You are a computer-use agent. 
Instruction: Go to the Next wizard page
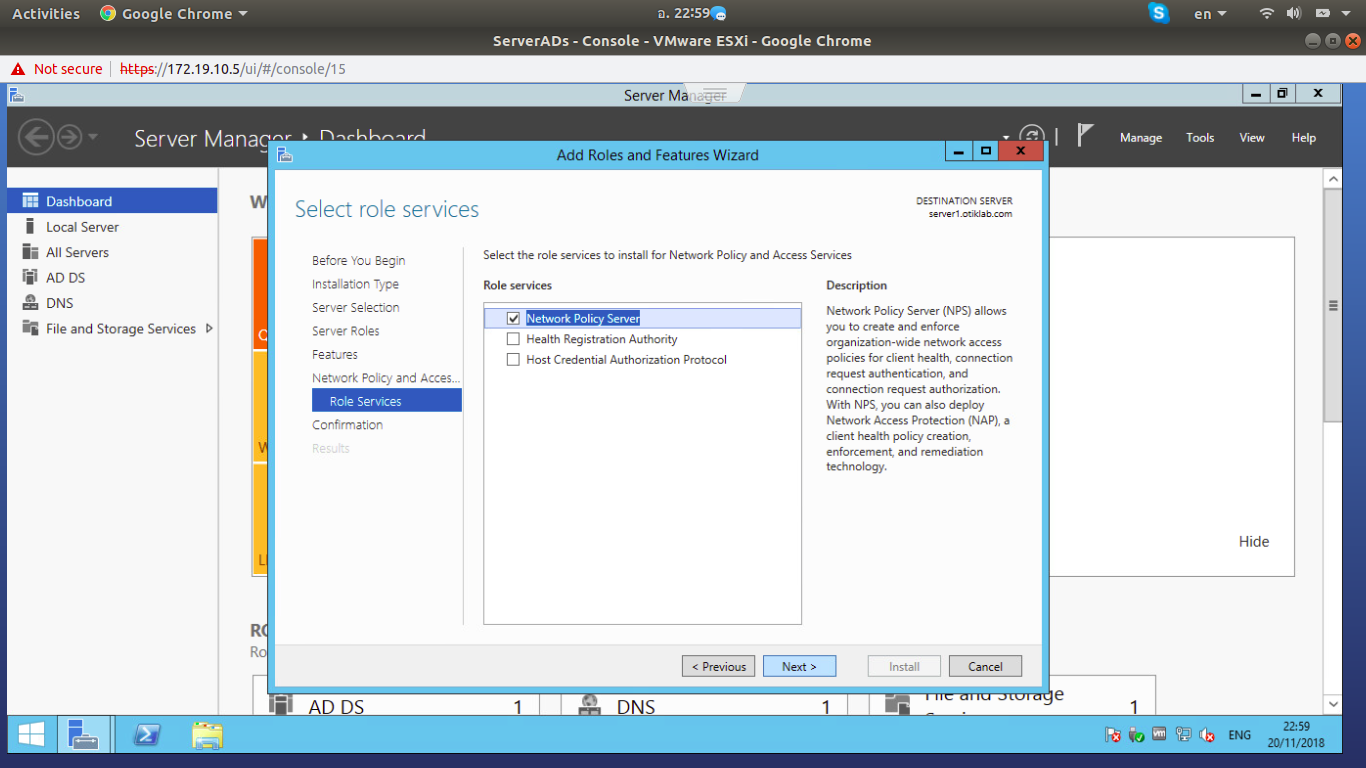click(799, 666)
